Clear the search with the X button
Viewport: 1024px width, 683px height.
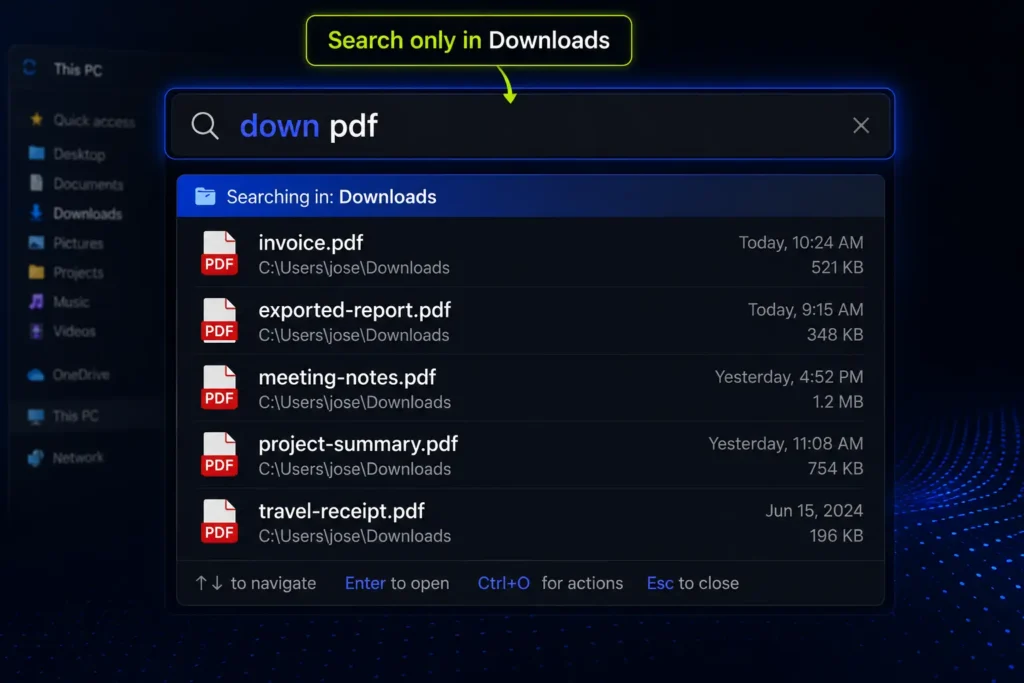[861, 125]
